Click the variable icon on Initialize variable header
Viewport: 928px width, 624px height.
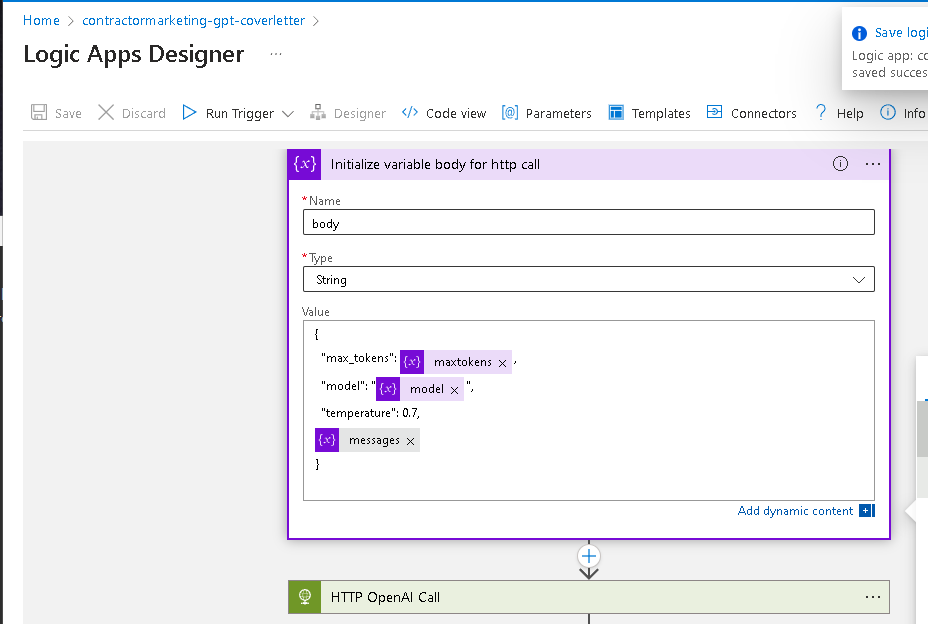(305, 164)
